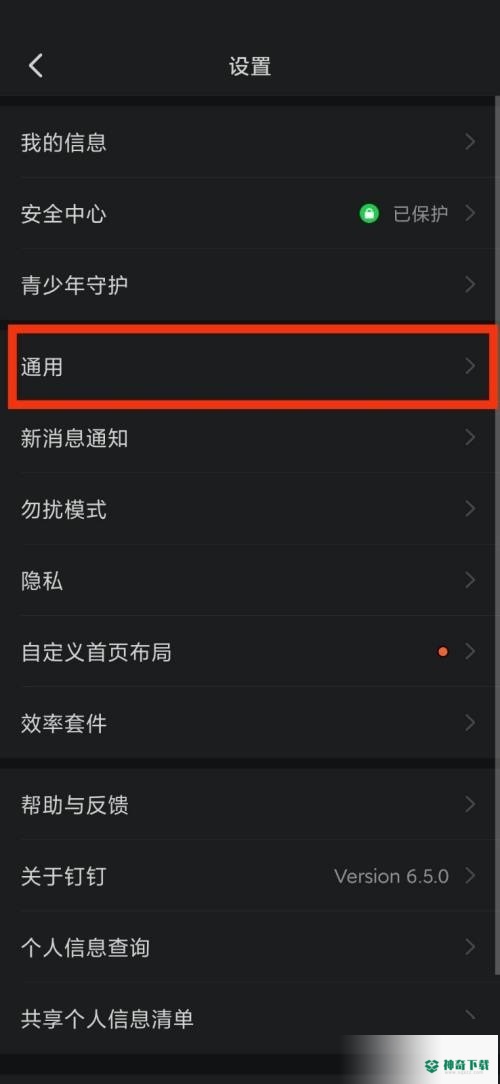This screenshot has width=500, height=1084.
Task: Open 个人信息查询 entry
Action: point(250,947)
